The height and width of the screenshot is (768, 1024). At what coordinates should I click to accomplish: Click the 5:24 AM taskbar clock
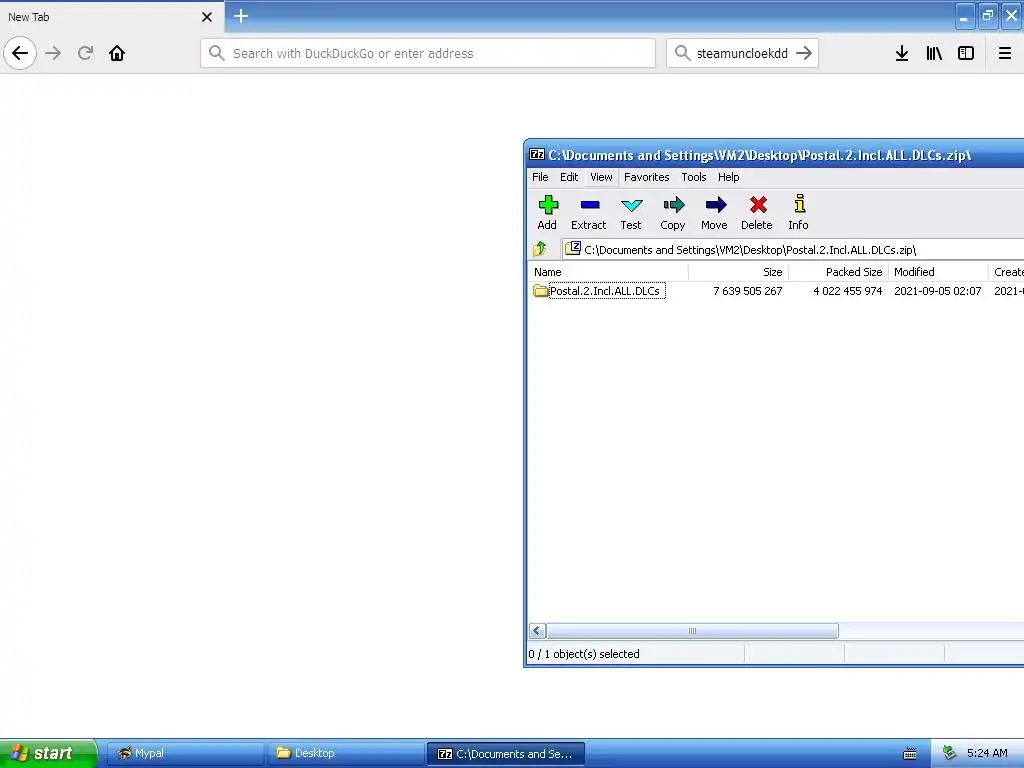(987, 753)
